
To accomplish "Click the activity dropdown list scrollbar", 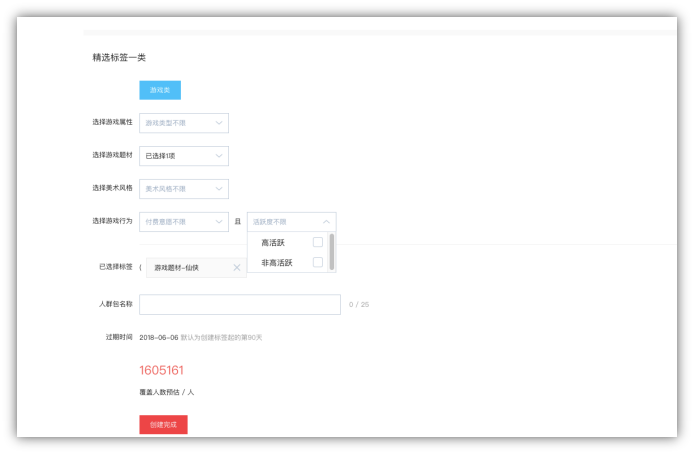I will tap(332, 251).
